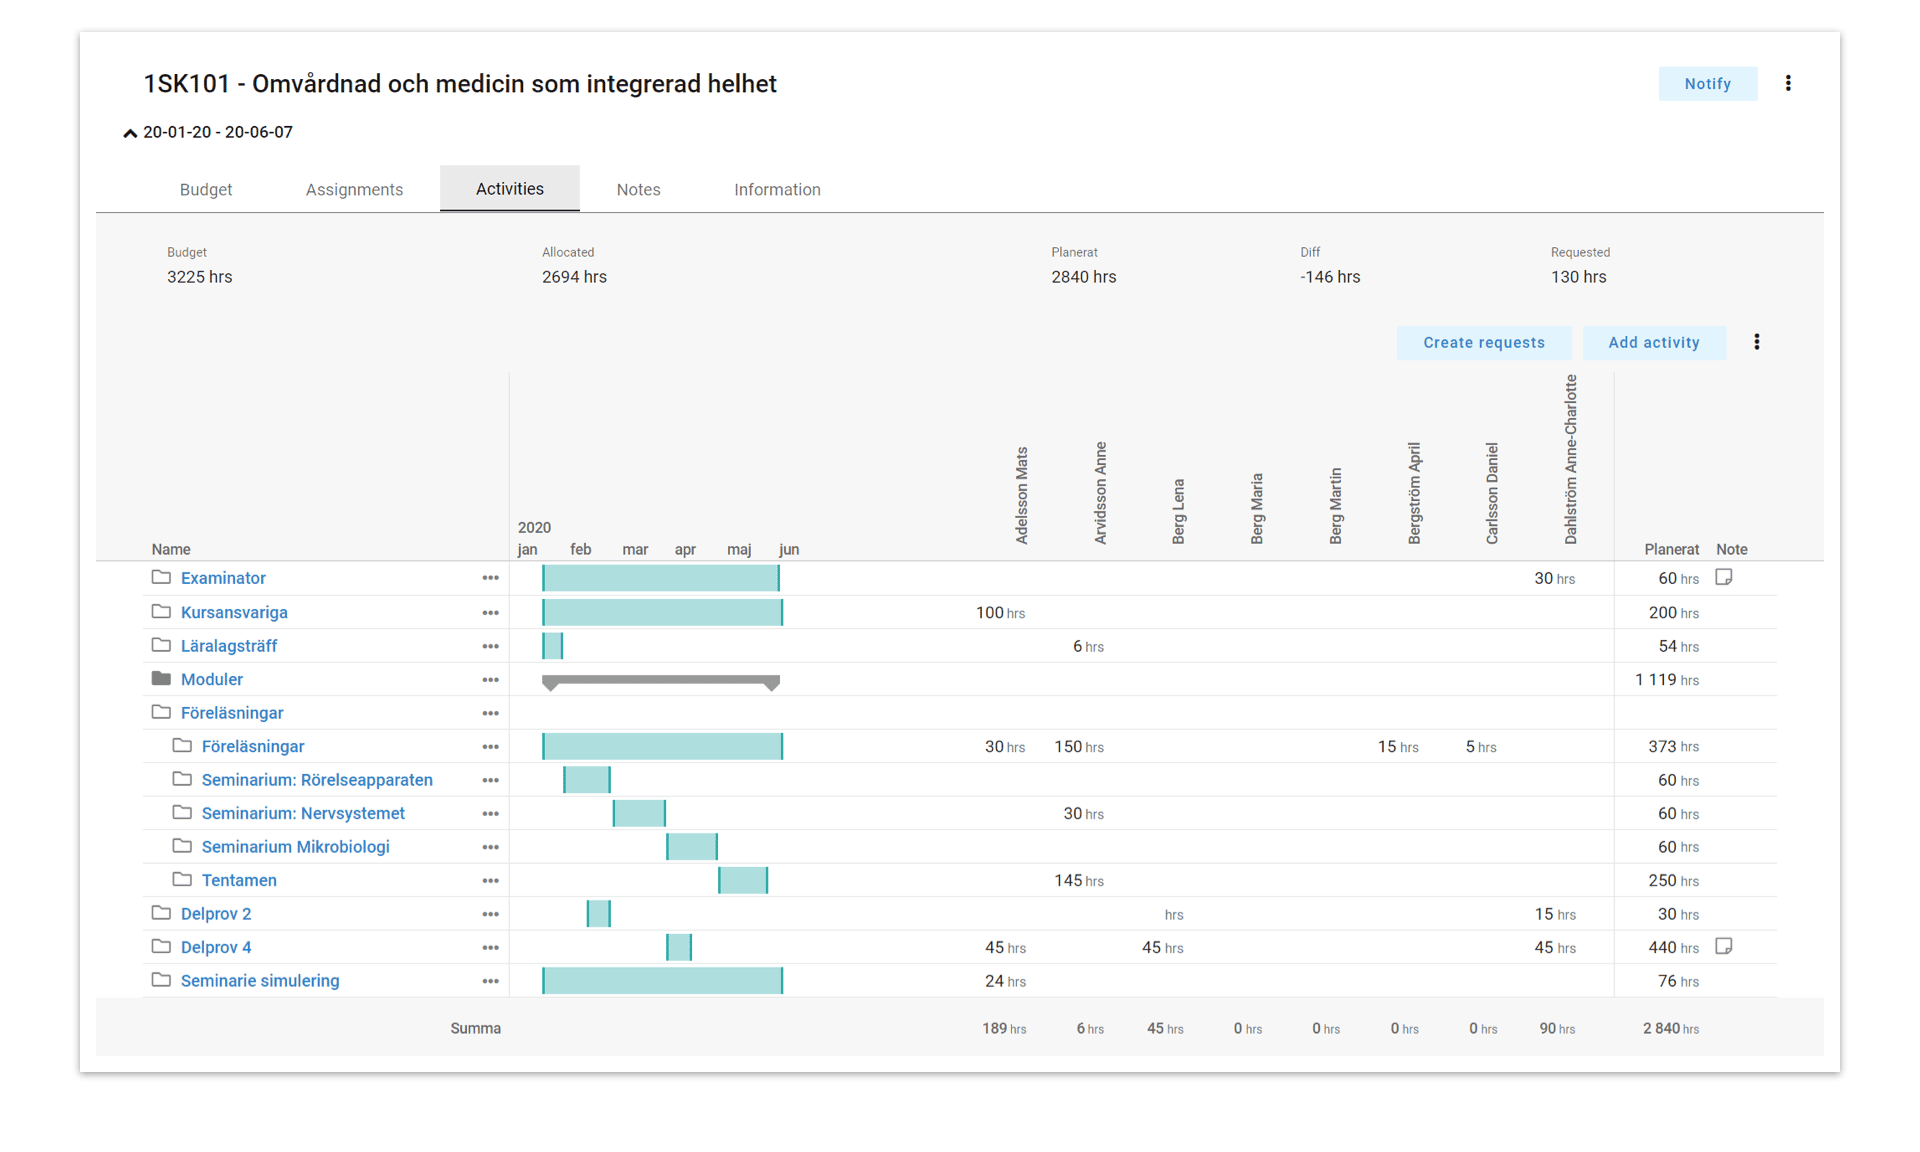
Task: Open the Delprov 2 activity link
Action: coord(216,914)
